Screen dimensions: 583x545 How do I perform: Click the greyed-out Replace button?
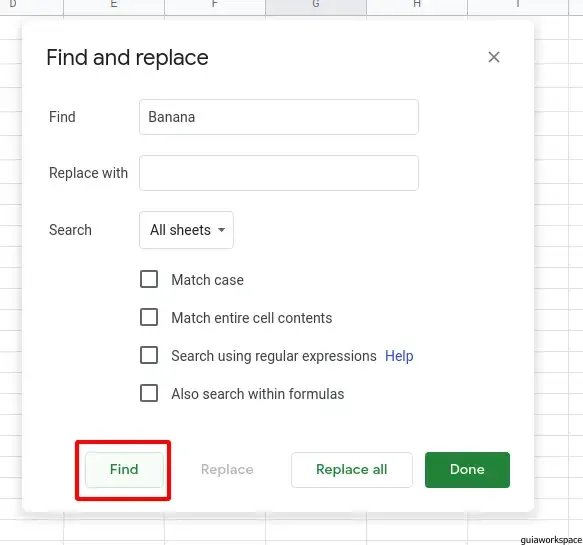[x=227, y=470]
